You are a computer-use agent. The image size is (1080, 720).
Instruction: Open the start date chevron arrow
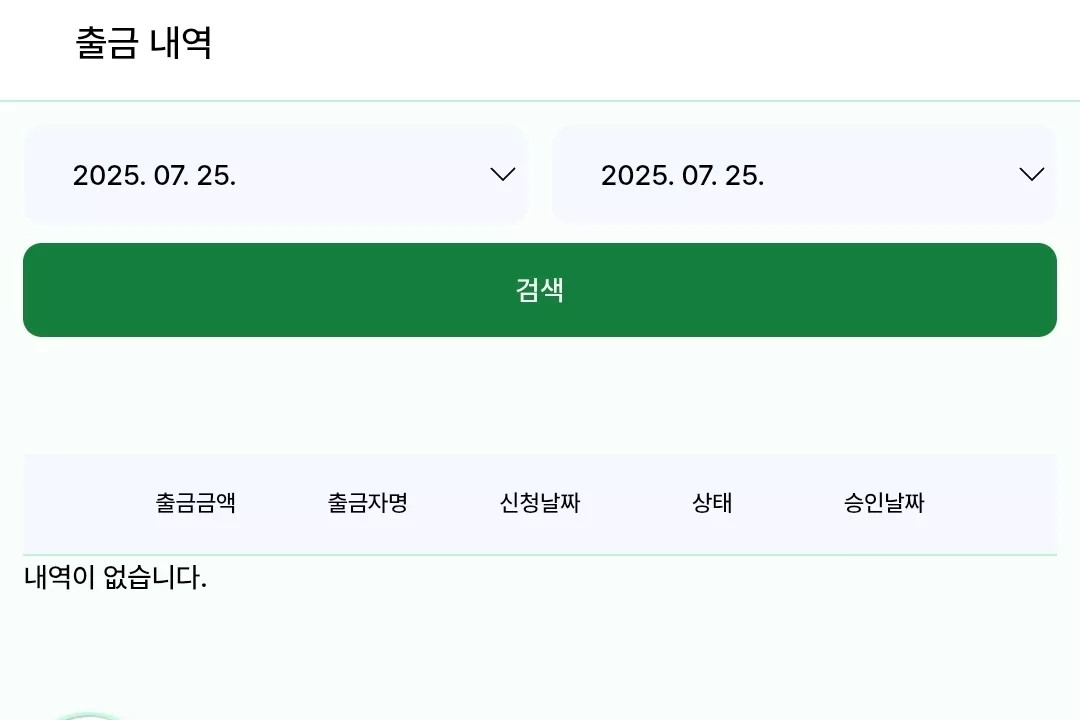(x=503, y=174)
